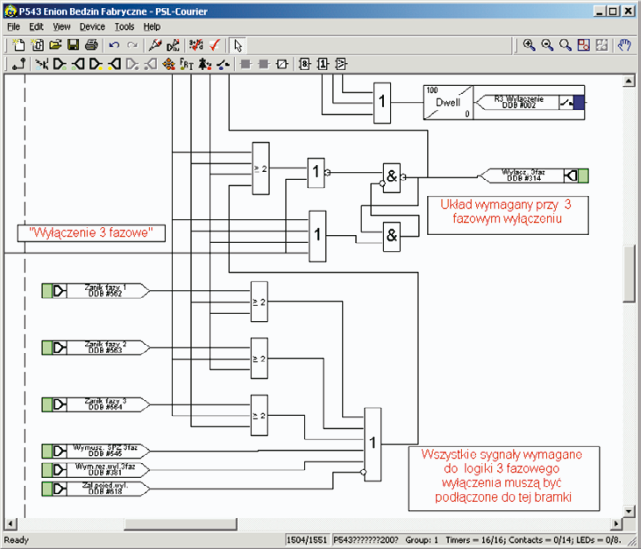Zoom in with the plus magnifier
The height and width of the screenshot is (549, 641).
pyautogui.click(x=529, y=45)
